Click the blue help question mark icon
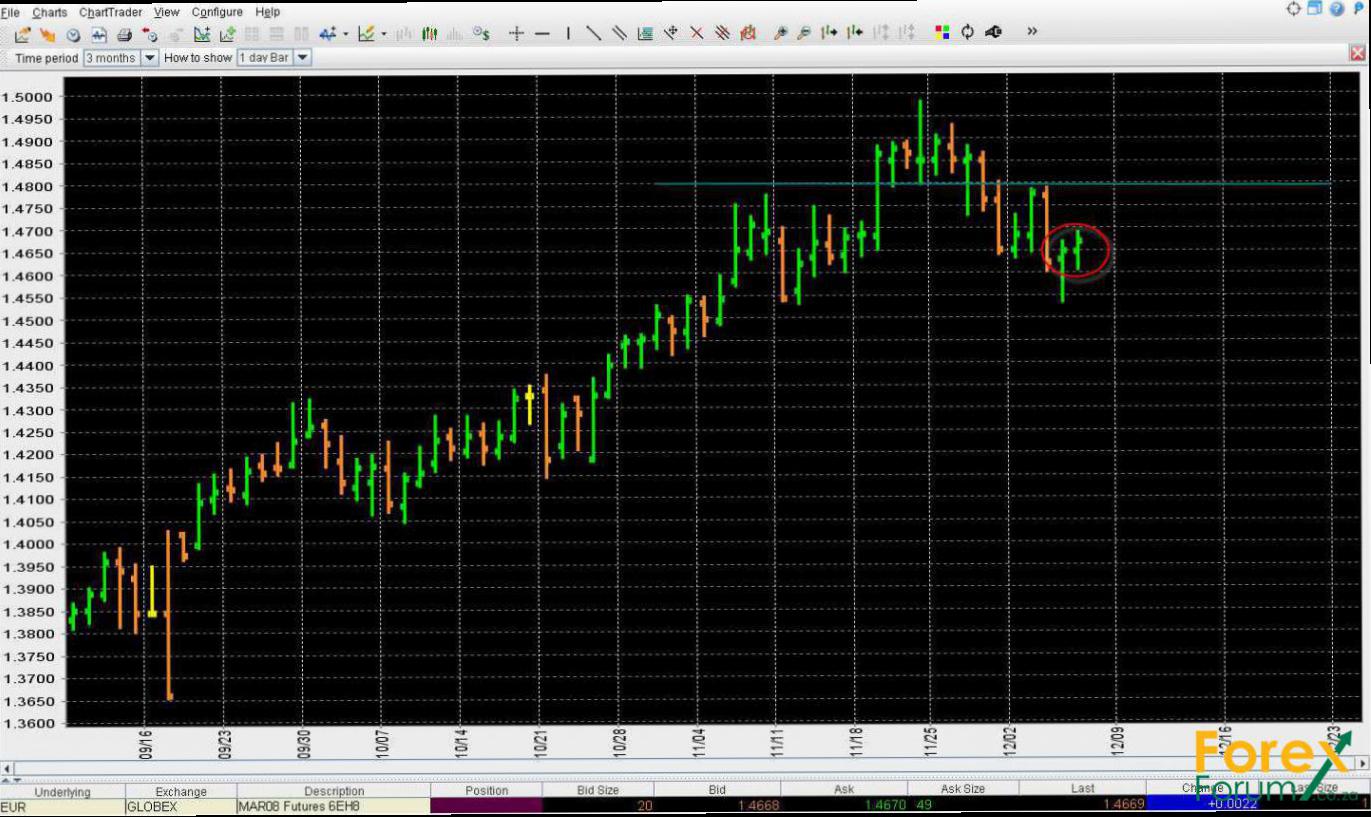 pos(1337,10)
